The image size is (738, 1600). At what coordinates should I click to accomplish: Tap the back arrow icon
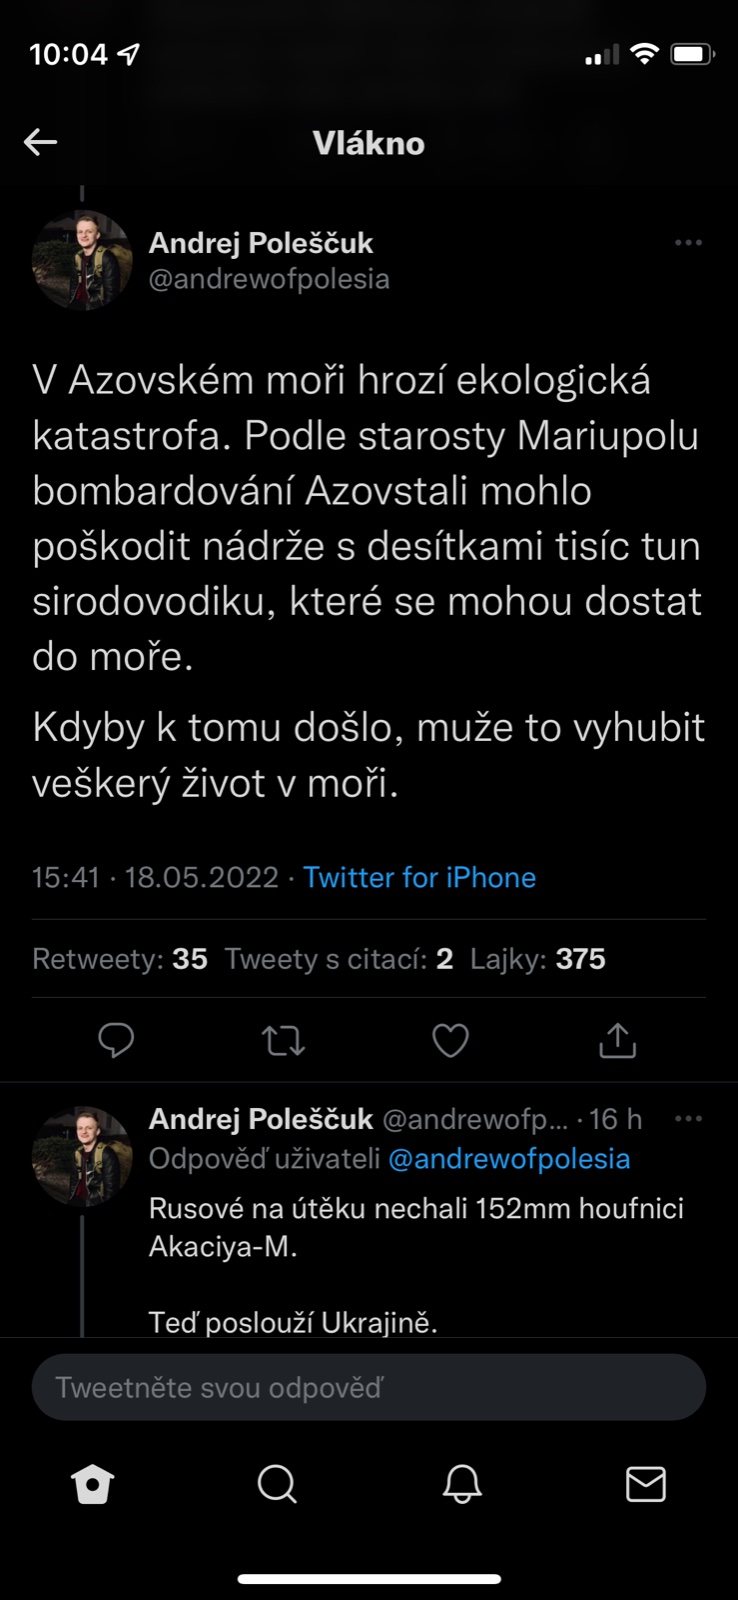(x=40, y=142)
